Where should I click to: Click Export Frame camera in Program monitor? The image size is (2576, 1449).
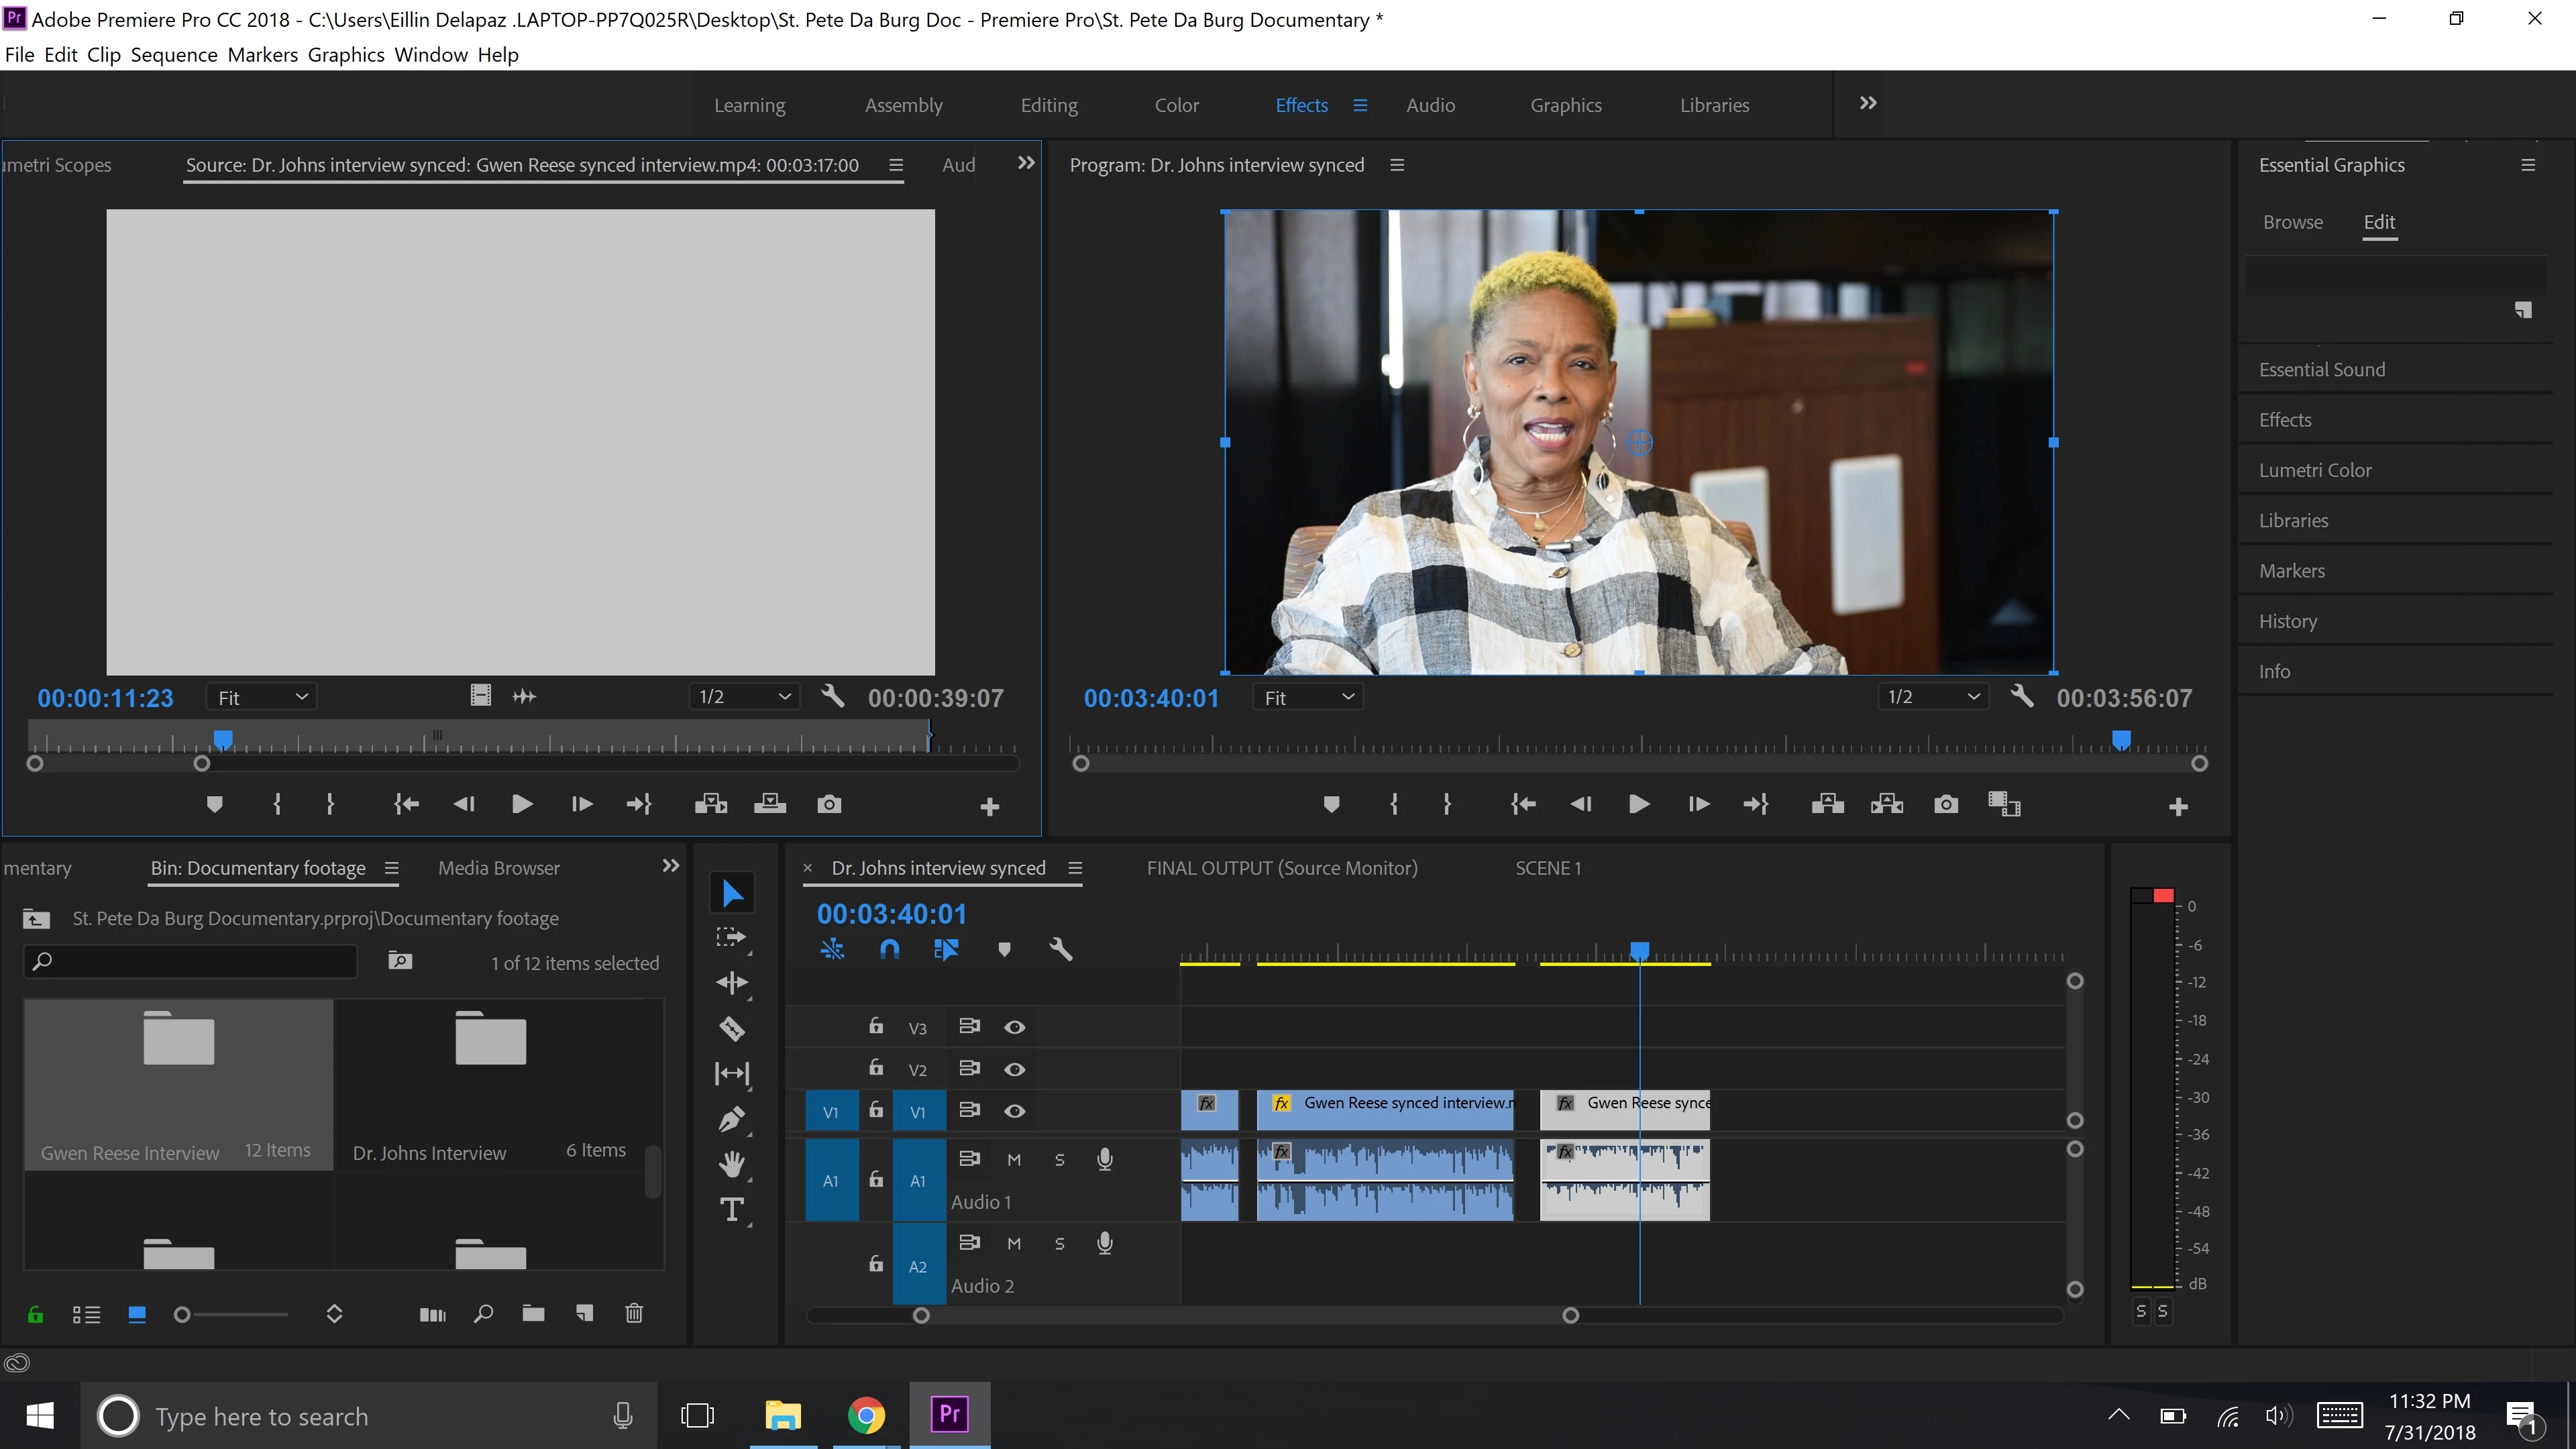coord(1945,804)
